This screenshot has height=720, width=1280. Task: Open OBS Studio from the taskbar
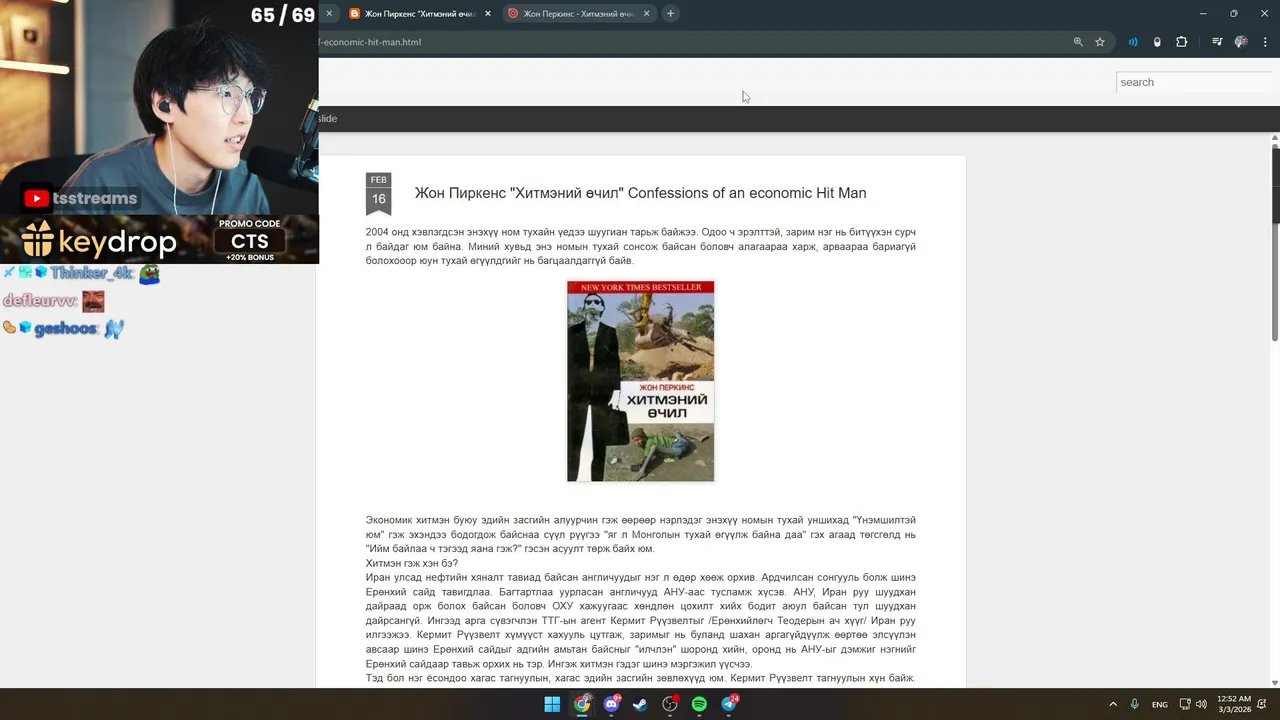670,704
